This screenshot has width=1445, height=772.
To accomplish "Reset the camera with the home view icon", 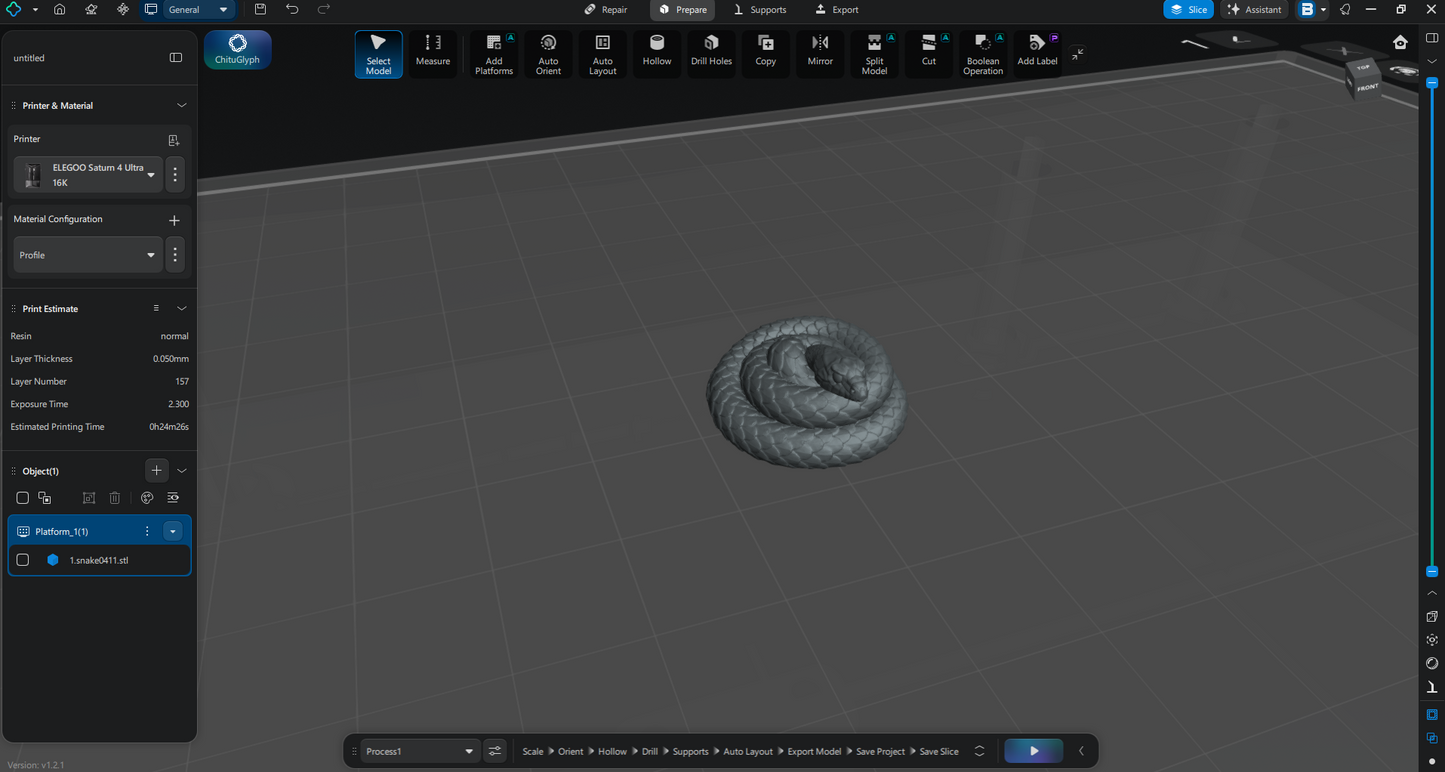I will (x=1400, y=42).
